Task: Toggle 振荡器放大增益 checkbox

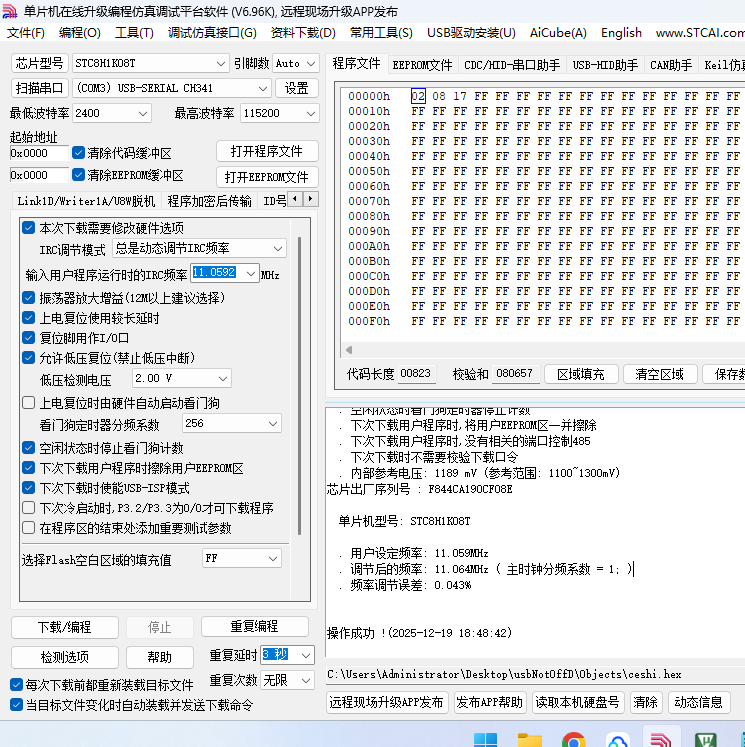Action: (x=29, y=298)
